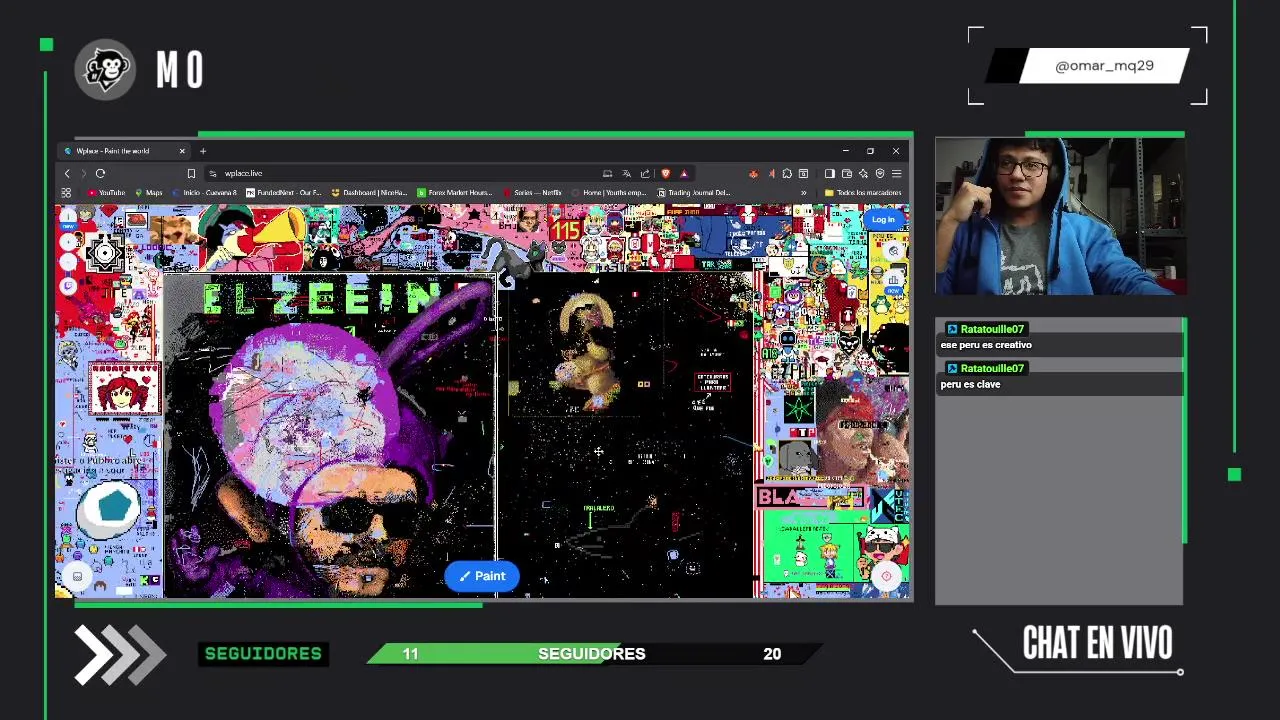Image resolution: width=1280 pixels, height=720 pixels.
Task: Open the Dashboard NinjaTrader bookmark
Action: pos(370,193)
